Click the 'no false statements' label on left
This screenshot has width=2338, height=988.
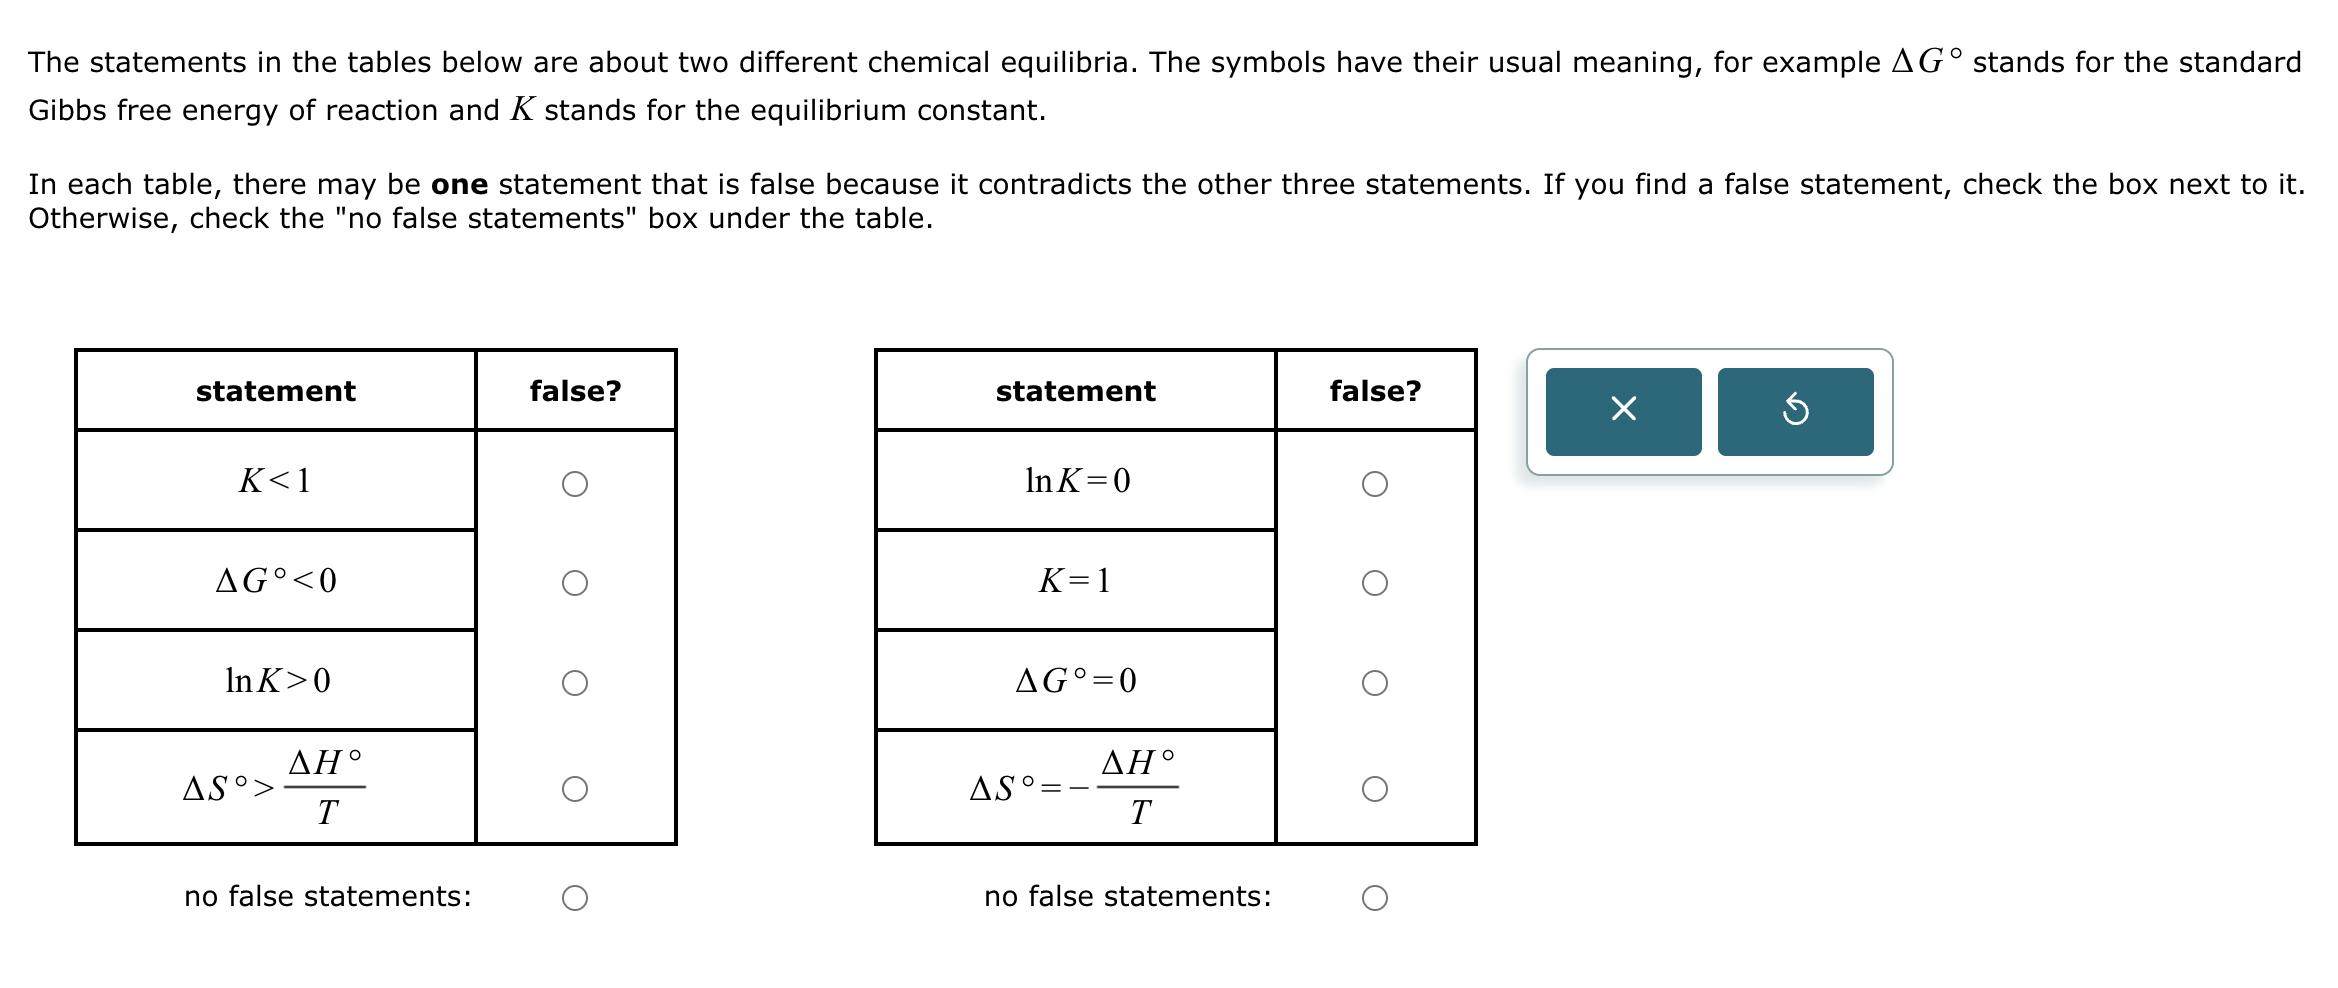coord(326,897)
